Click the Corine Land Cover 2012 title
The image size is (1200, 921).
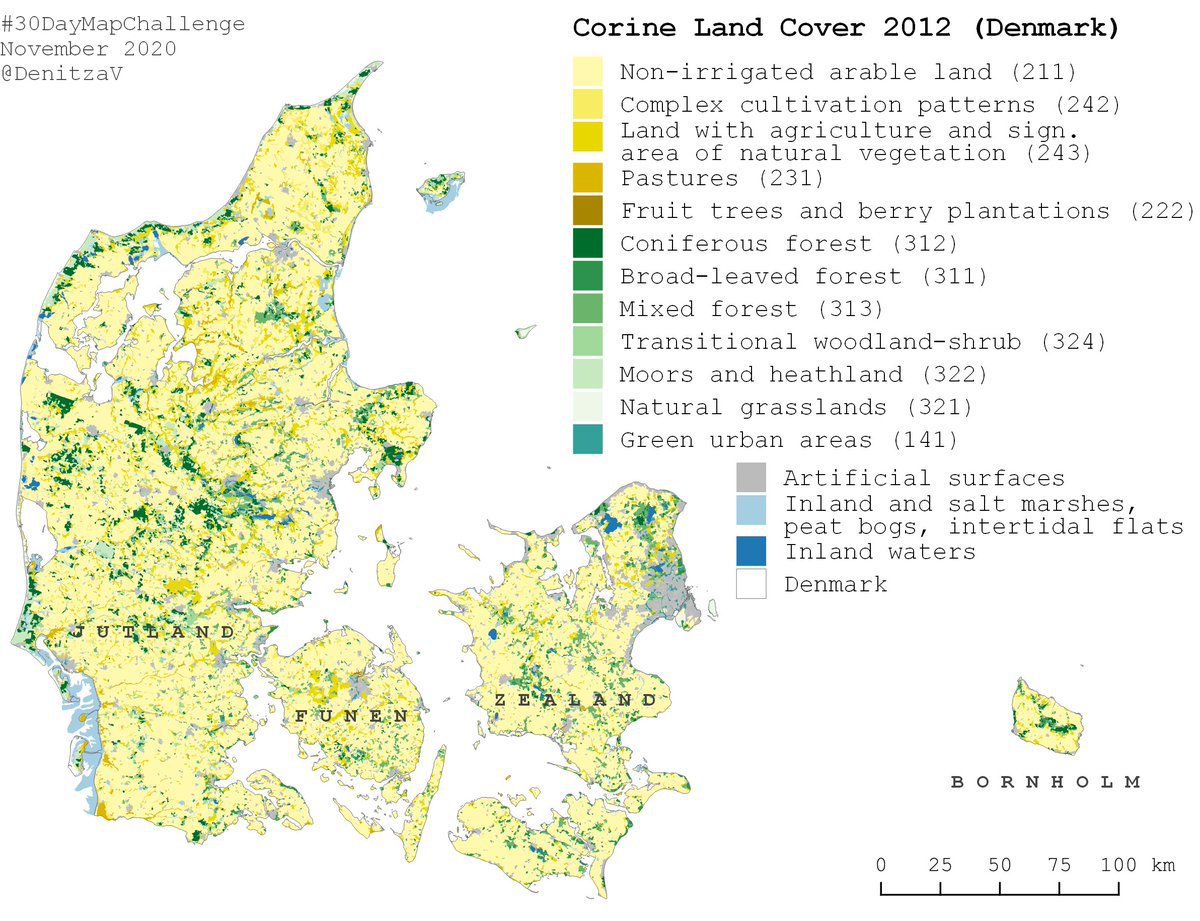tap(845, 28)
